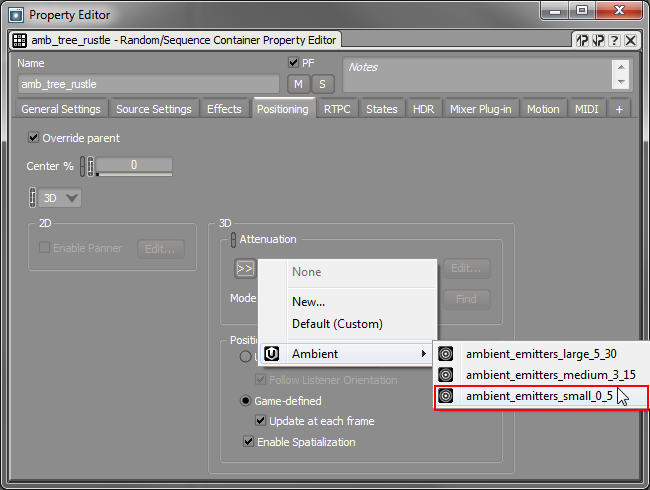The height and width of the screenshot is (490, 650).
Task: Switch to the RTPC tab
Action: click(x=337, y=109)
